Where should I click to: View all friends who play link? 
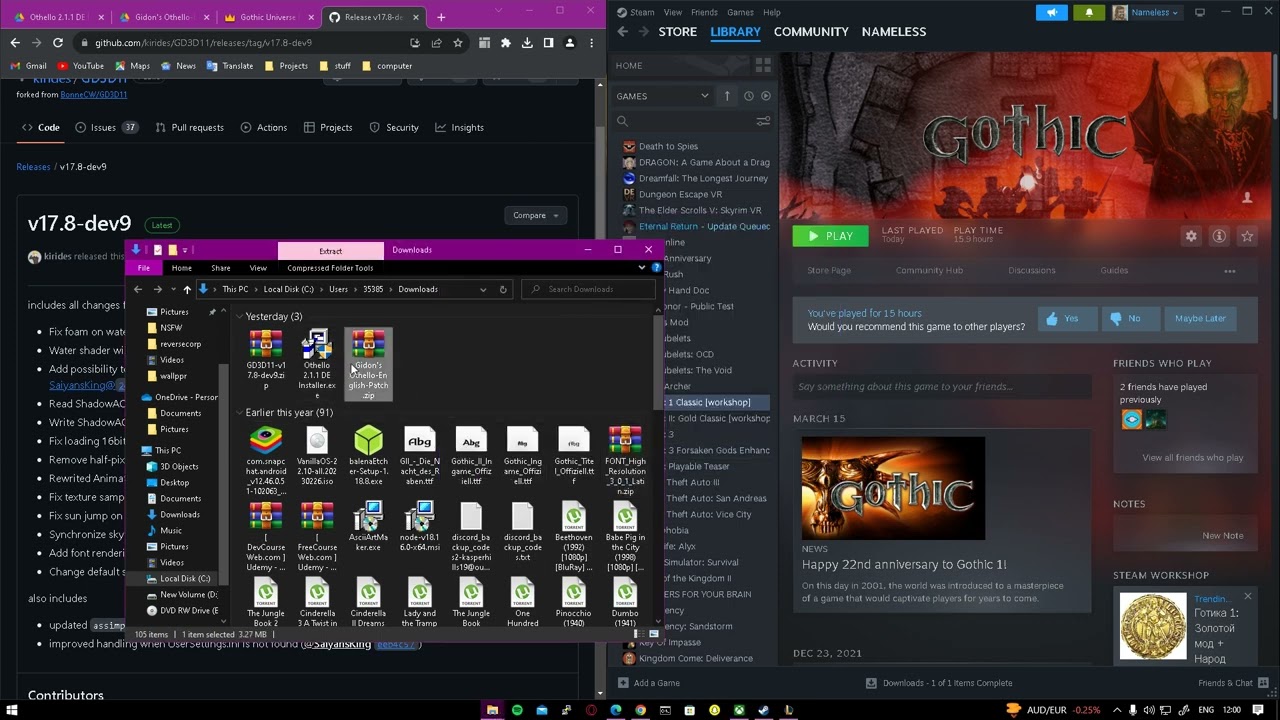[1192, 458]
